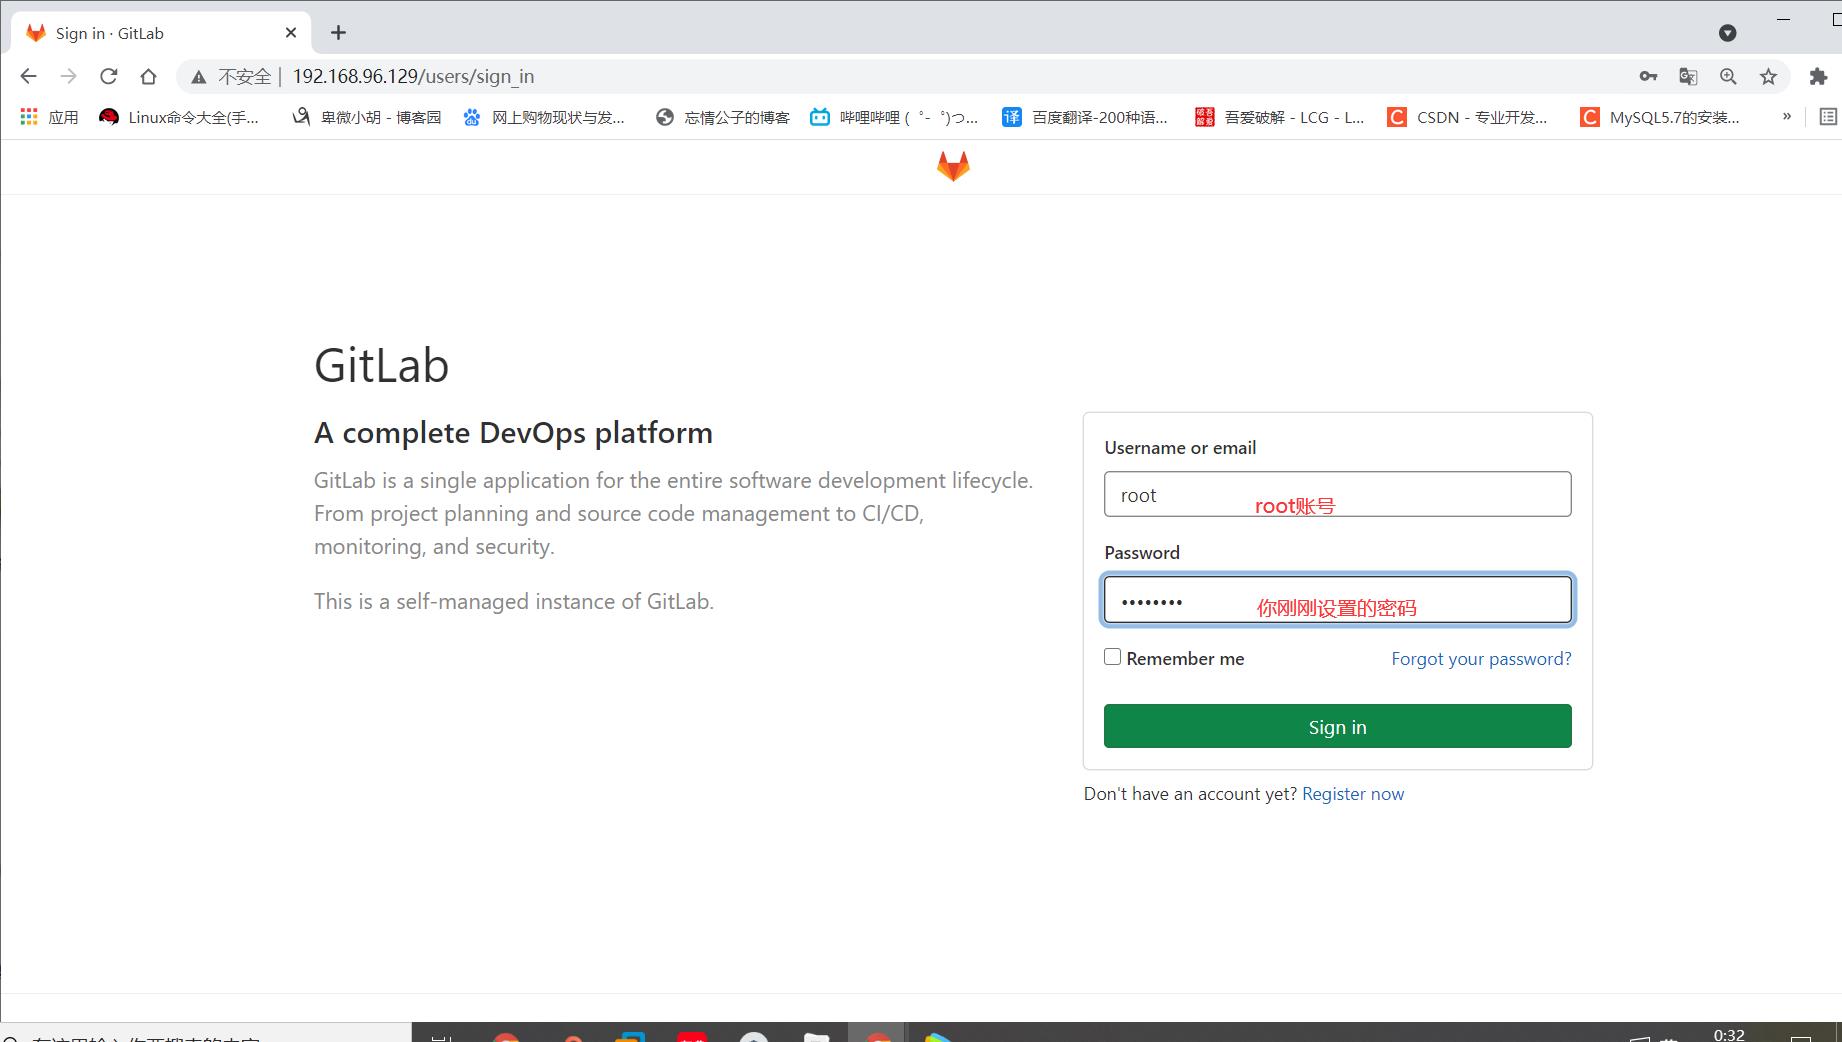Open 忘情公子的博客 bookmark
Viewport: 1842px width, 1042px height.
pos(723,117)
